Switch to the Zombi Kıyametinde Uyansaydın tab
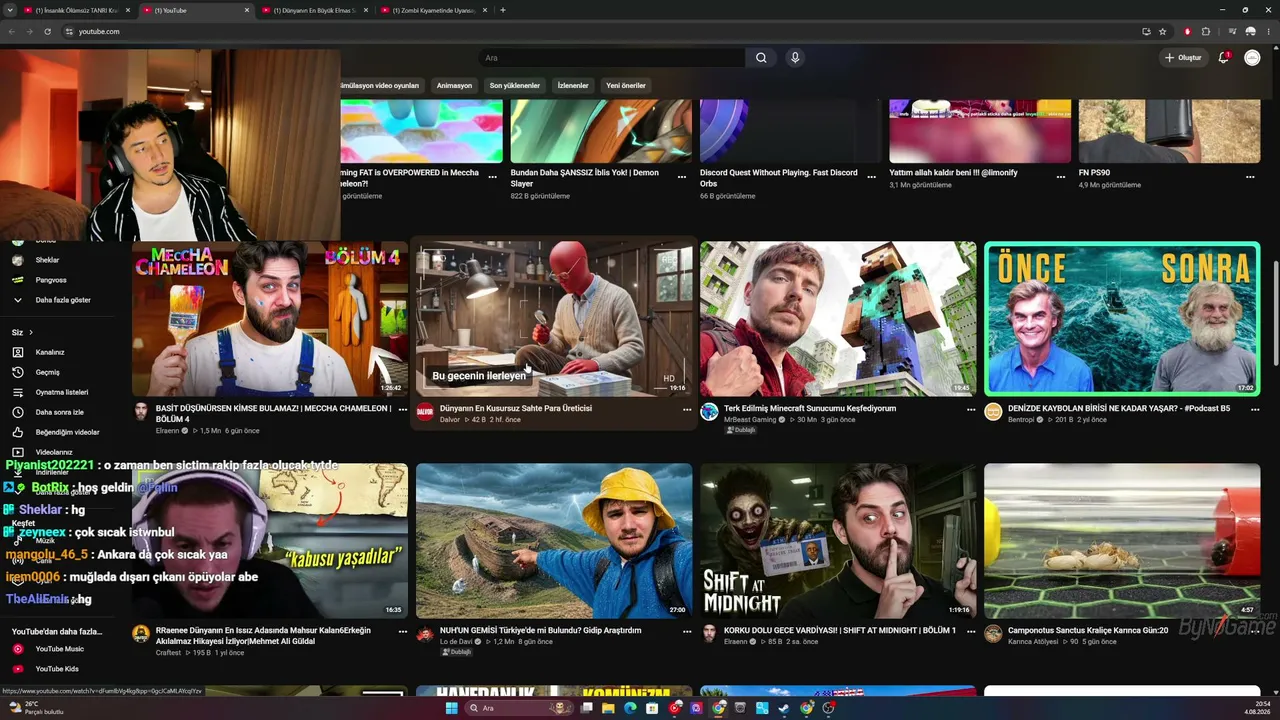 [x=433, y=10]
